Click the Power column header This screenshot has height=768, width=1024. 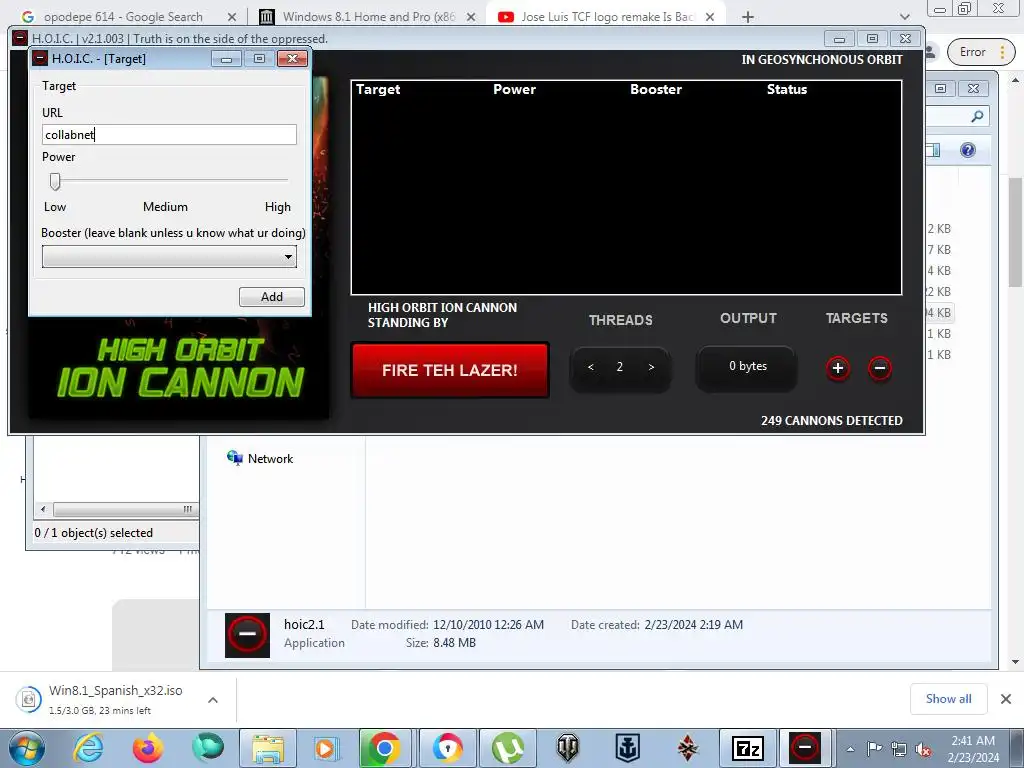pyautogui.click(x=514, y=89)
